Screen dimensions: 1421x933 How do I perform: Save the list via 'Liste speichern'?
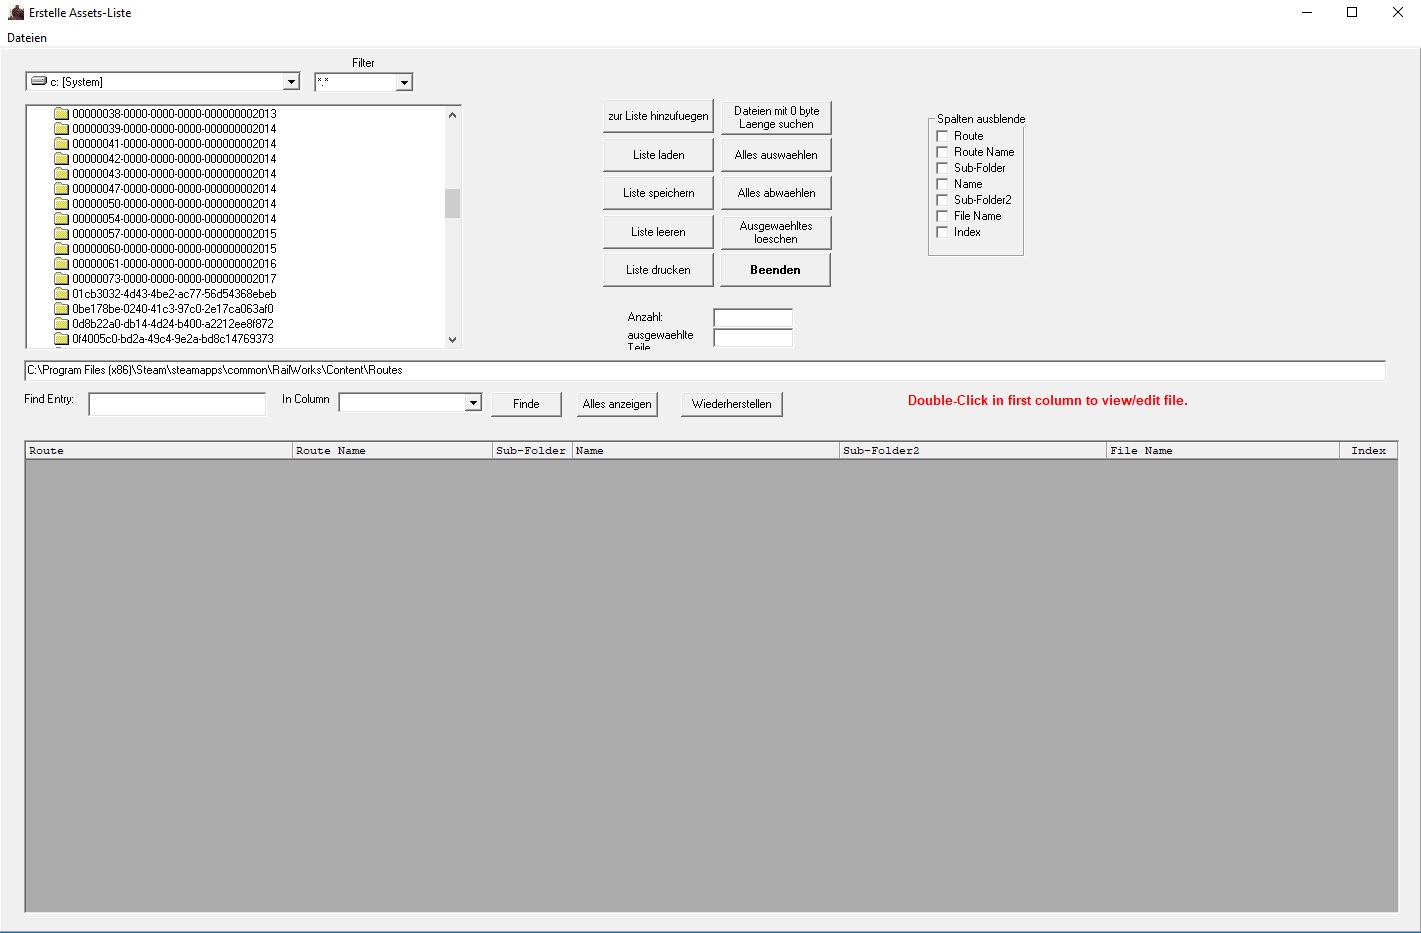click(x=658, y=193)
